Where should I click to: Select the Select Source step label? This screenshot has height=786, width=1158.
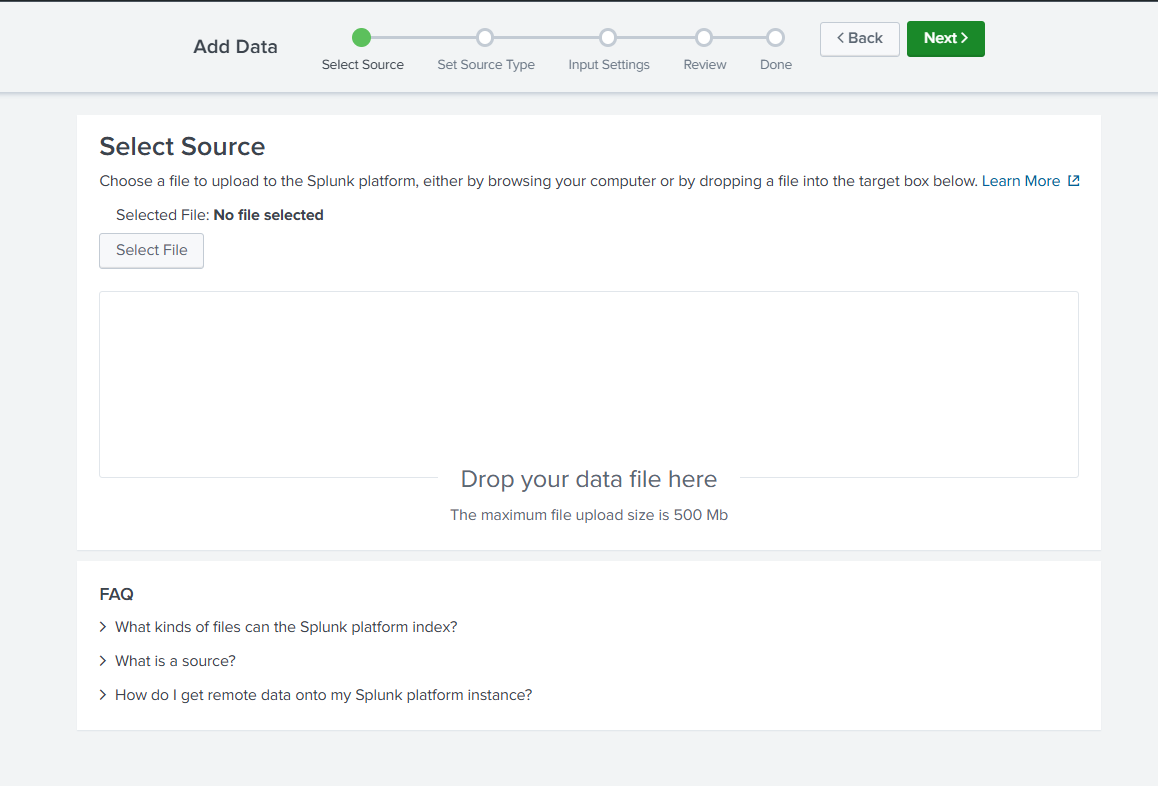coord(363,65)
